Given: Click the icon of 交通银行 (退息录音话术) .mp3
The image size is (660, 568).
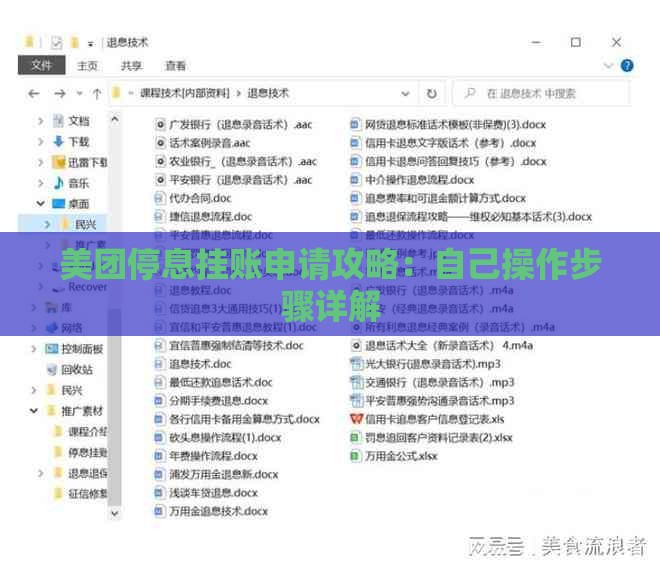Looking at the screenshot, I should tap(357, 382).
